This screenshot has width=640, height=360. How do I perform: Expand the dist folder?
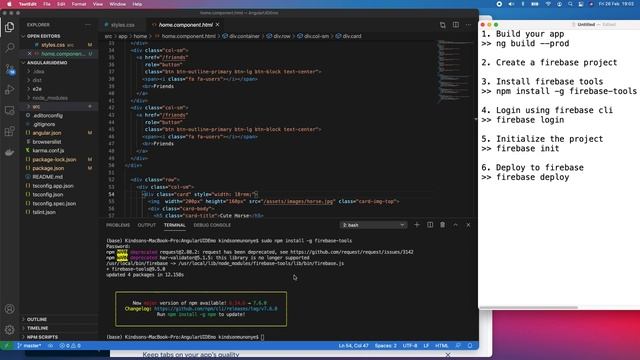[37, 80]
